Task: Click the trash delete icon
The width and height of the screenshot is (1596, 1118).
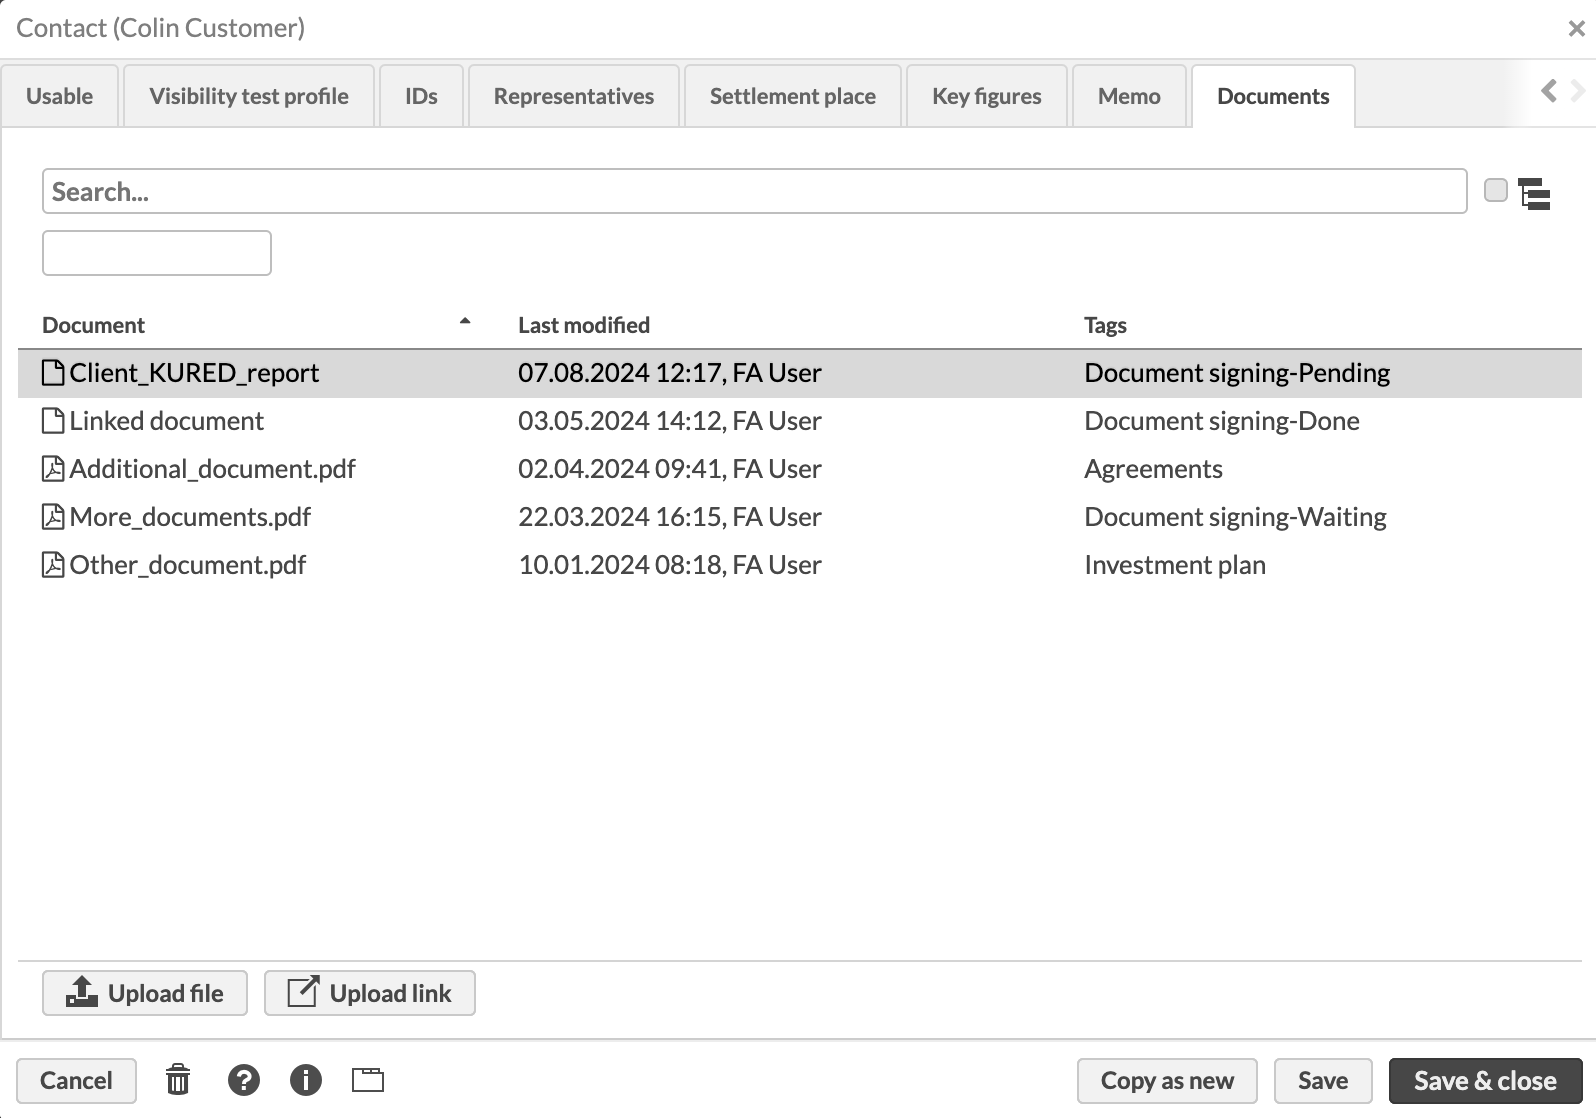Action: click(x=178, y=1080)
